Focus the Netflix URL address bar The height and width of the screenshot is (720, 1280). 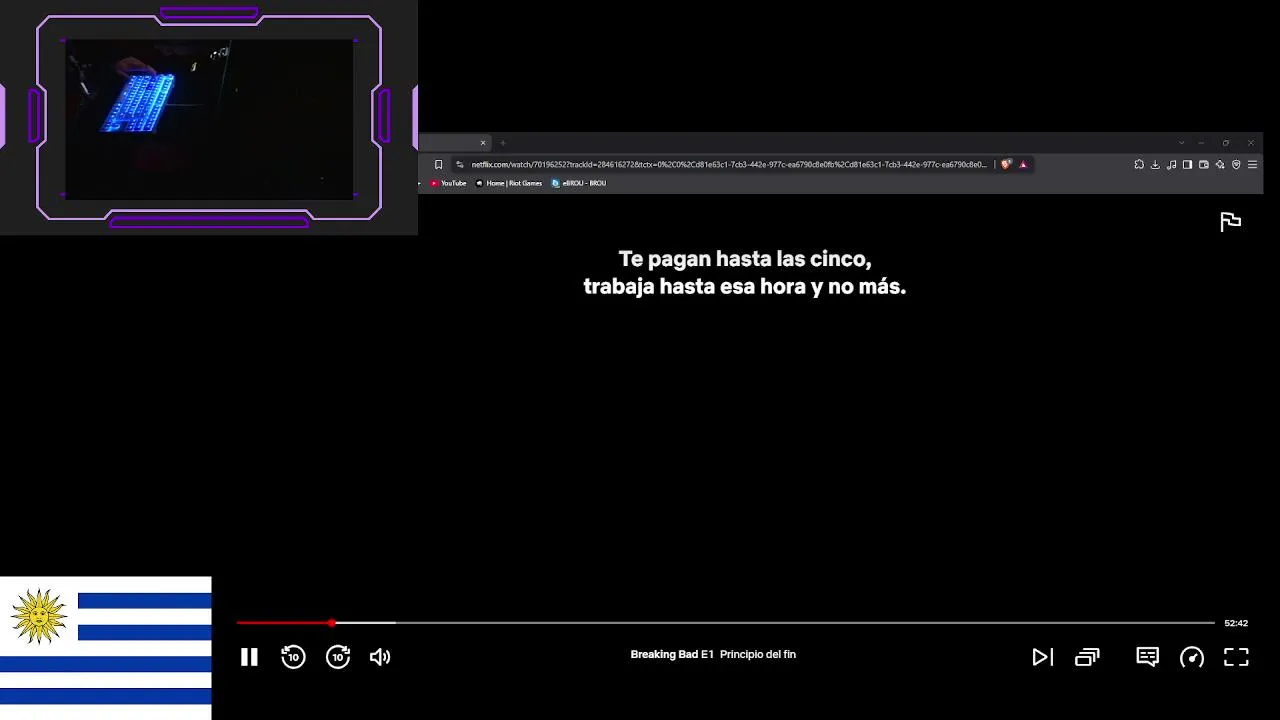click(x=729, y=164)
